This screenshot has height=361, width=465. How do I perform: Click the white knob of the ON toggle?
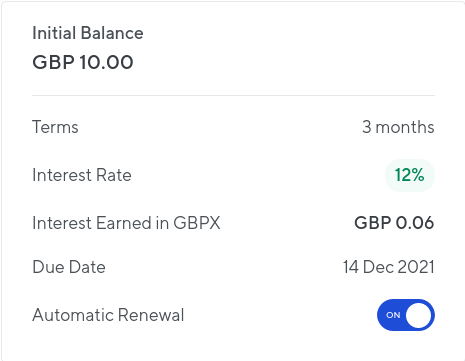[x=418, y=315]
